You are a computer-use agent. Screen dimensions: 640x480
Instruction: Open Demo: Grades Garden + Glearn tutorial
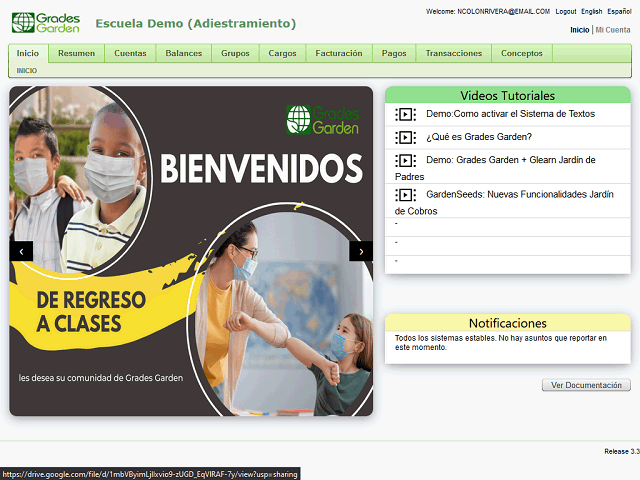click(495, 168)
